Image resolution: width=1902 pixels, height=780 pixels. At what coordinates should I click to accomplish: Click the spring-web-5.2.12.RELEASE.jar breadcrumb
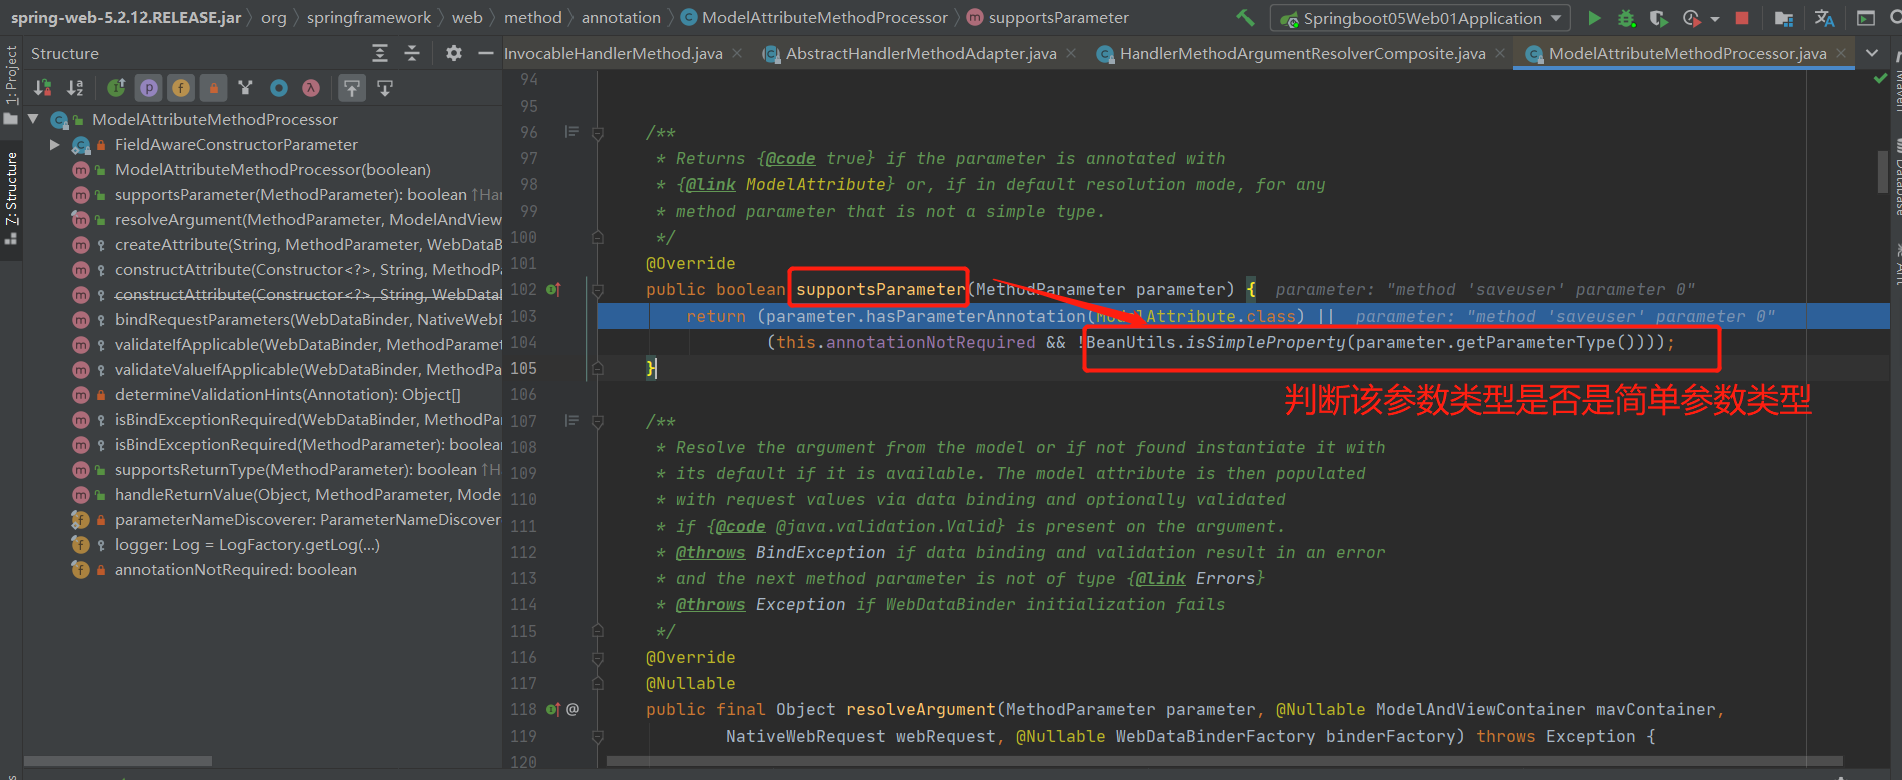(x=126, y=17)
